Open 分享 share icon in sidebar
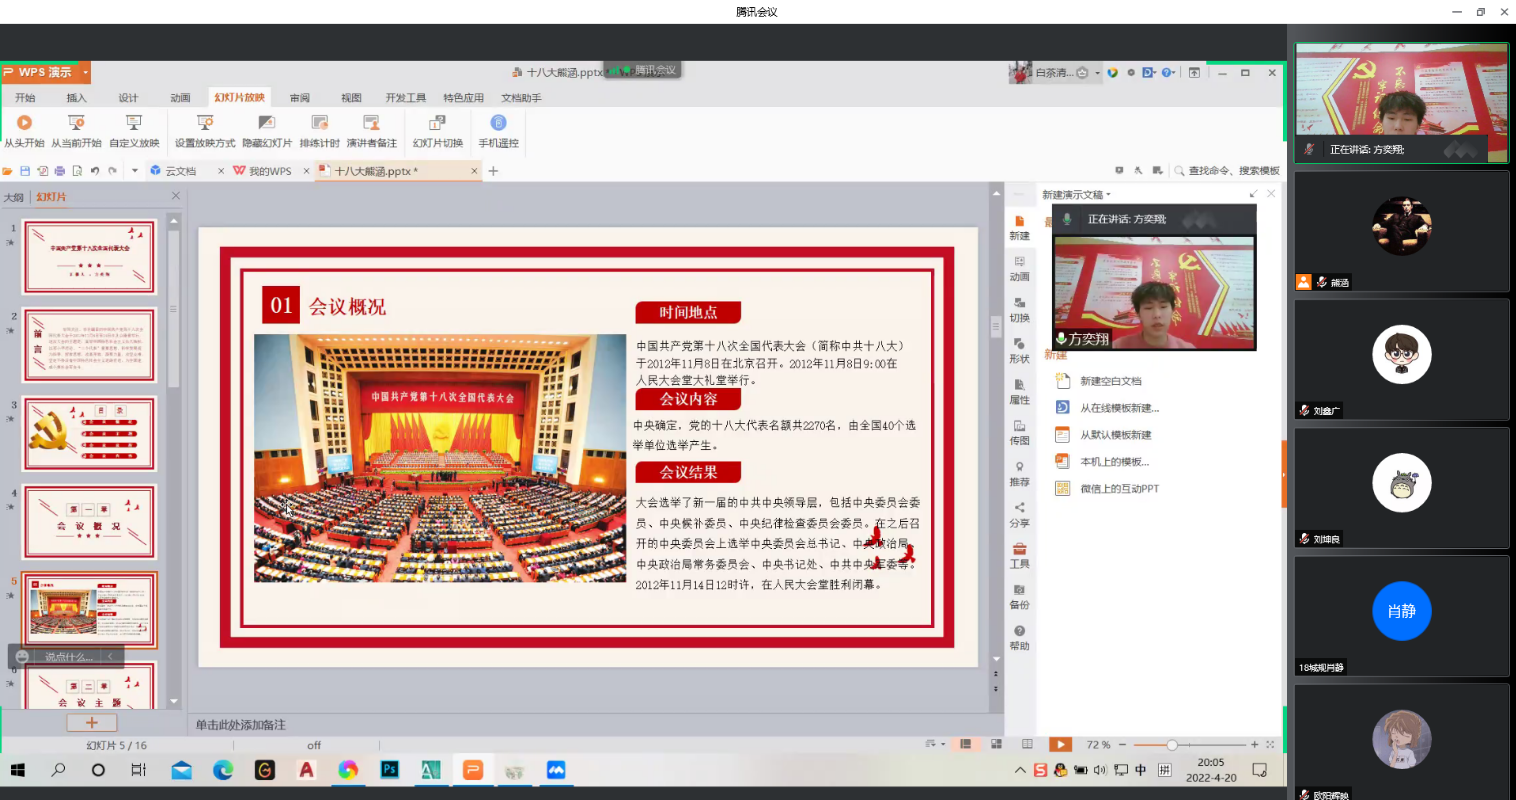Screen dimensions: 1516x800 click(1019, 514)
